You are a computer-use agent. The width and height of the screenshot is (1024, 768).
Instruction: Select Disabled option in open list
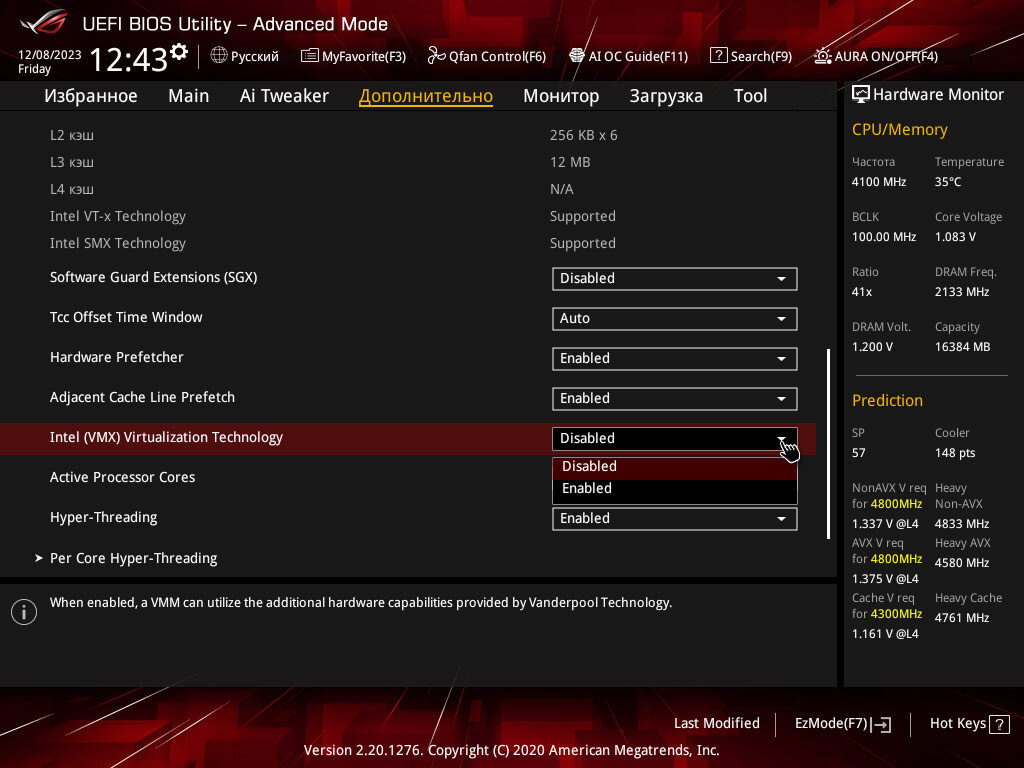coord(675,466)
